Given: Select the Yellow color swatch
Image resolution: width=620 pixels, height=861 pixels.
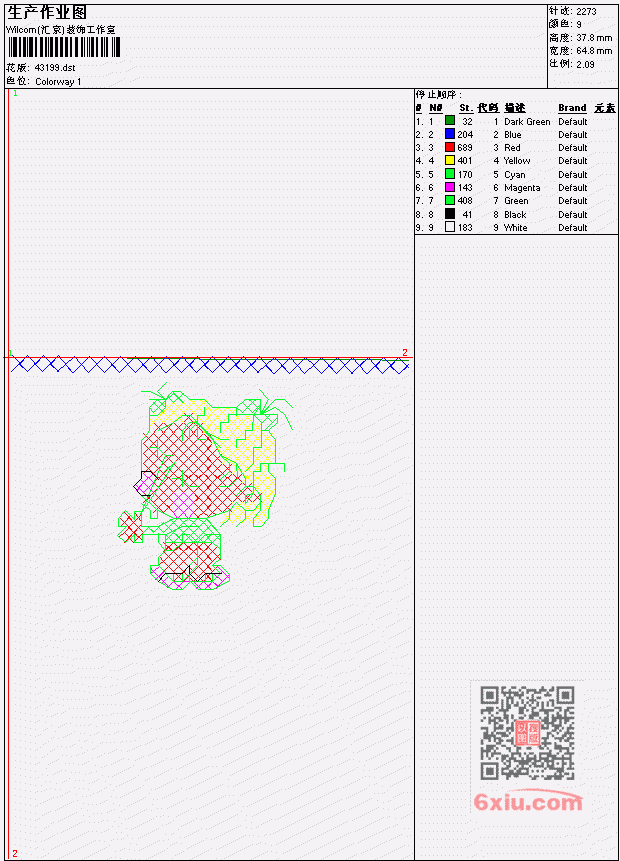Looking at the screenshot, I should pyautogui.click(x=450, y=160).
